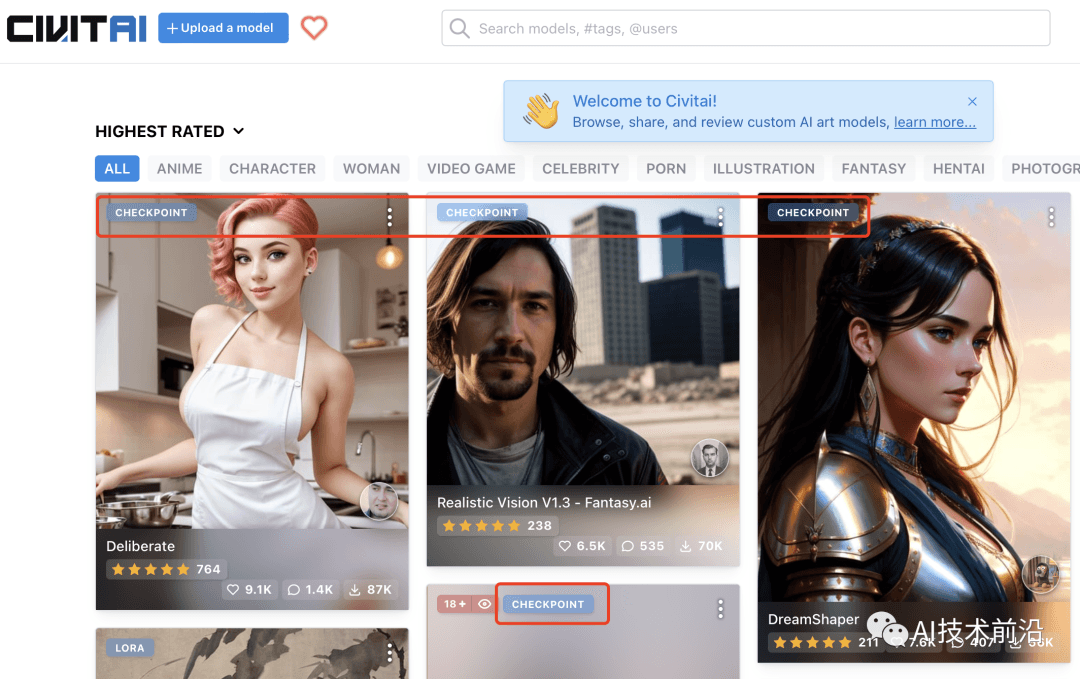Open three-dot menu on Deliberate card
The width and height of the screenshot is (1080, 679).
point(389,216)
